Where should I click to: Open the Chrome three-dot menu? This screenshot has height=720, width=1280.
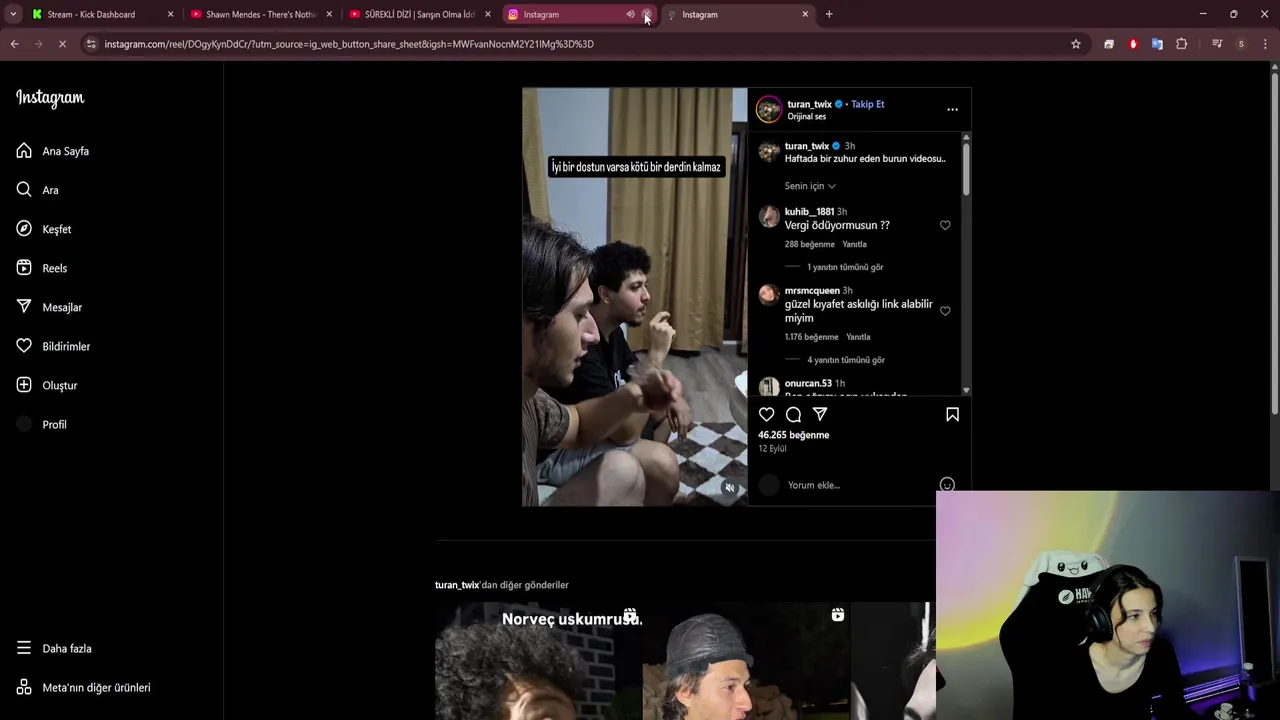click(x=1265, y=44)
